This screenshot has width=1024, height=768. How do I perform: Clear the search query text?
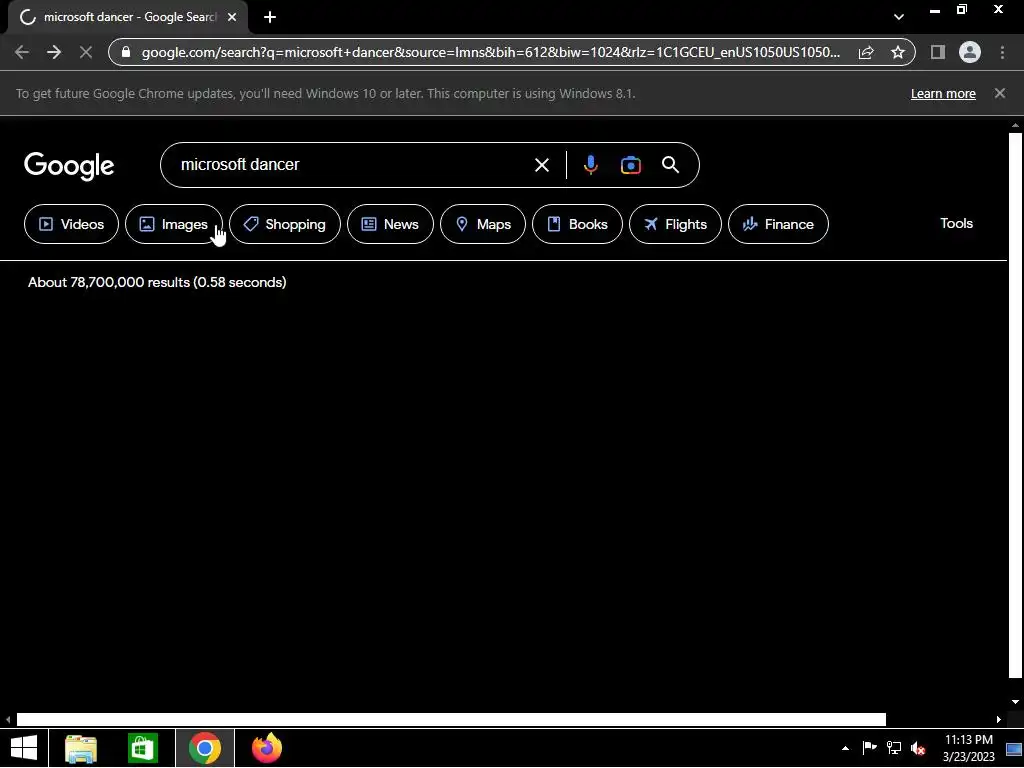[541, 165]
